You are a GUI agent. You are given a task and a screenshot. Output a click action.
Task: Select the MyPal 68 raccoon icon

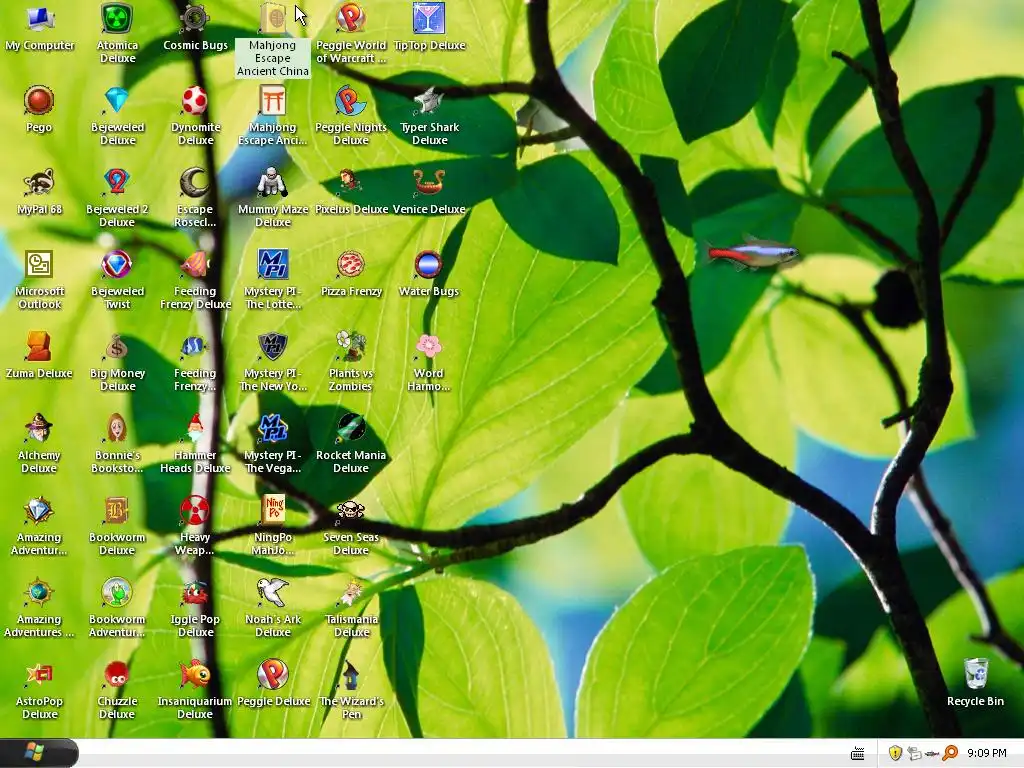39,183
